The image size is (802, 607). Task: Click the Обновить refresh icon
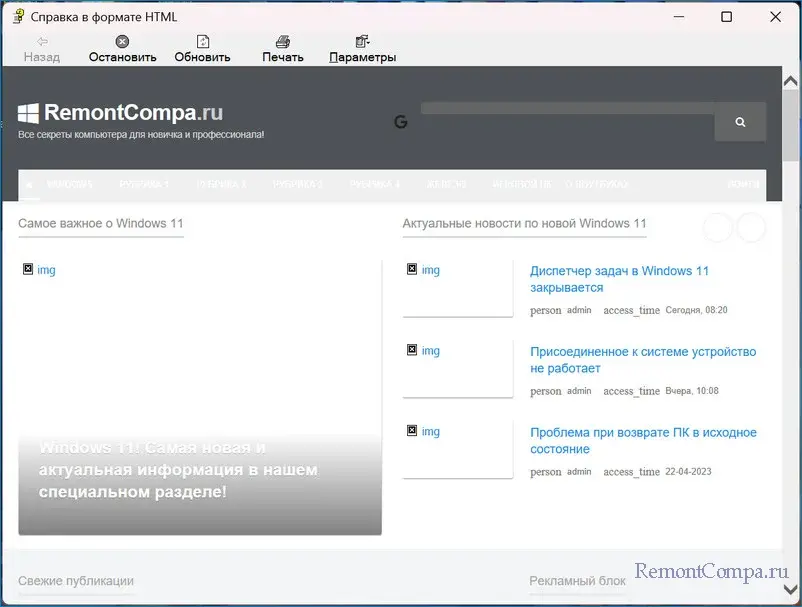pyautogui.click(x=202, y=41)
